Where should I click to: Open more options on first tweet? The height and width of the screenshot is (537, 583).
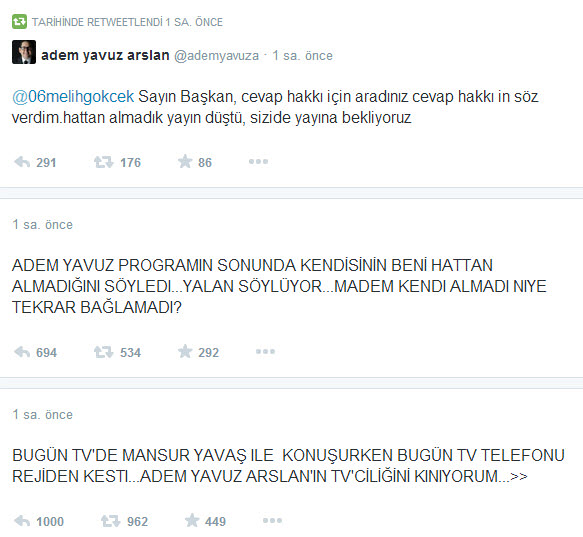pos(258,161)
